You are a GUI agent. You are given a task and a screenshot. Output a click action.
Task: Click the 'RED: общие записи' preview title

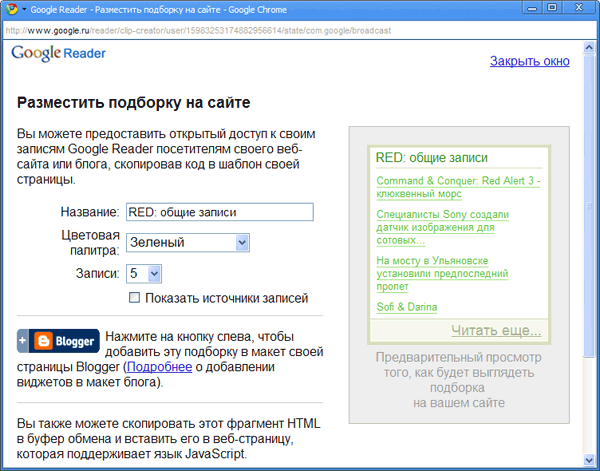click(x=432, y=158)
